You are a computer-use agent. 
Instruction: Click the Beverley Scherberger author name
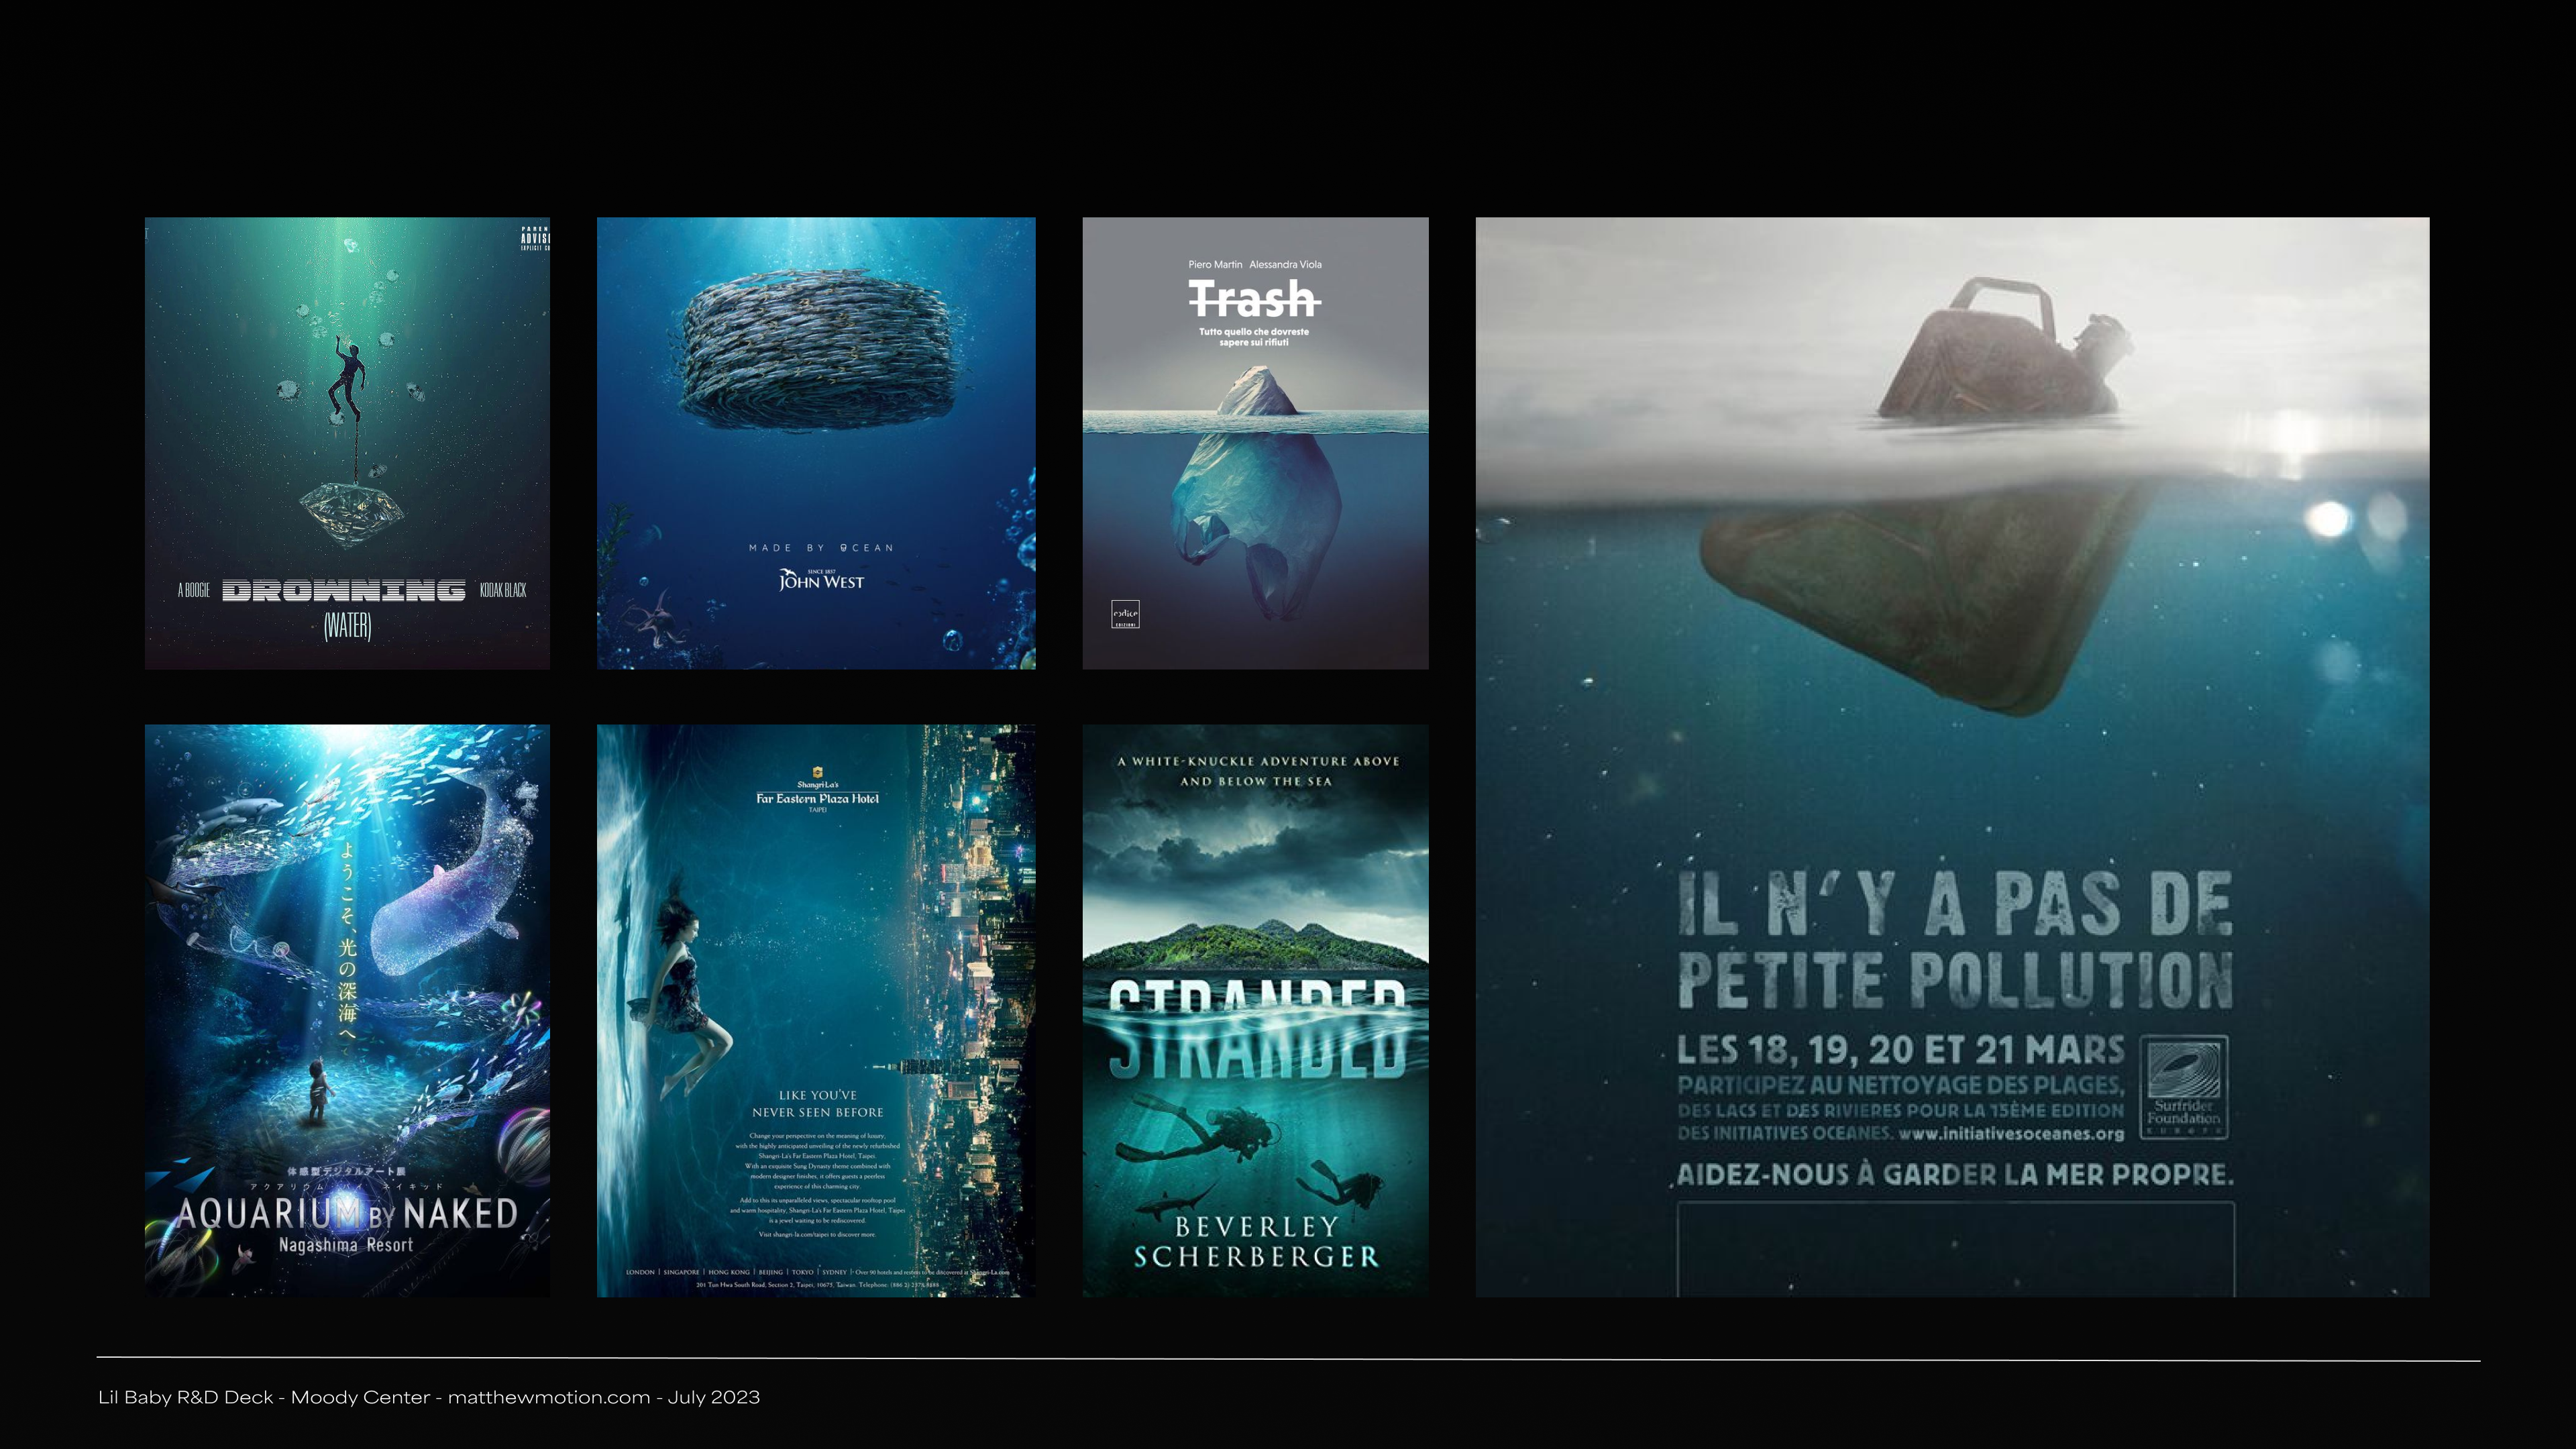click(x=1255, y=1241)
